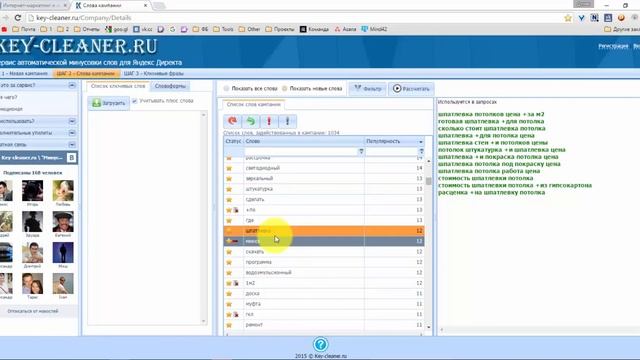Select the Показать все слова radio button

click(227, 89)
